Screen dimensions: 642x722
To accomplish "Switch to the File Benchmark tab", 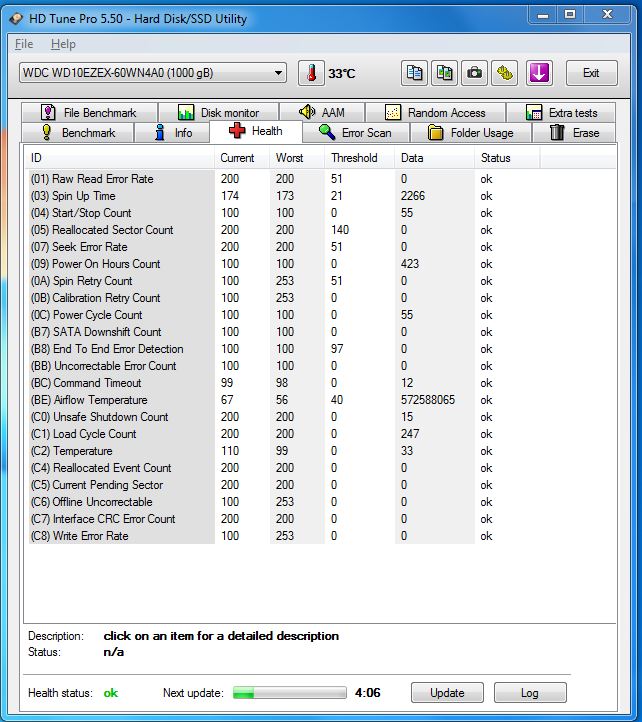I will (x=89, y=113).
